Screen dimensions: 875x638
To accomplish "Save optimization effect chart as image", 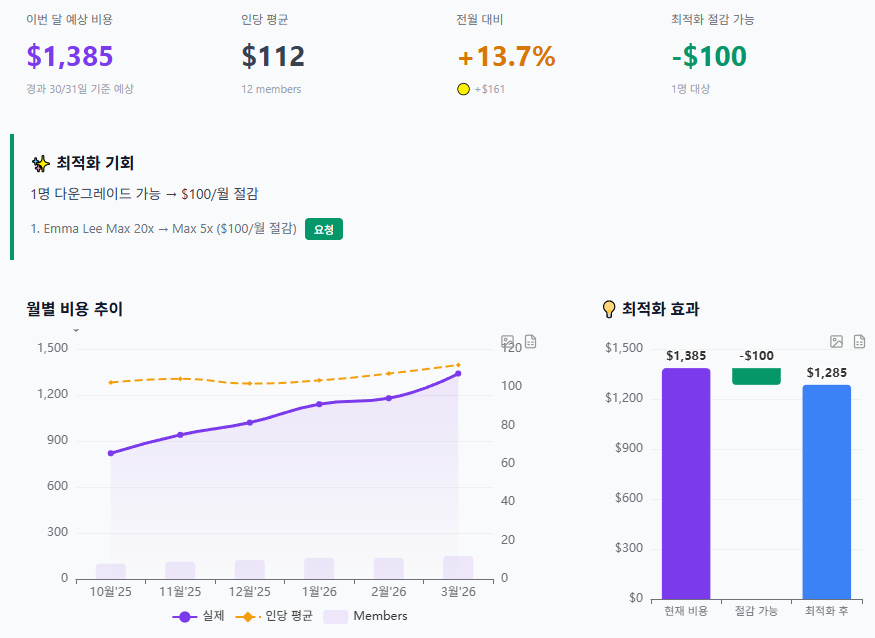I will point(837,342).
